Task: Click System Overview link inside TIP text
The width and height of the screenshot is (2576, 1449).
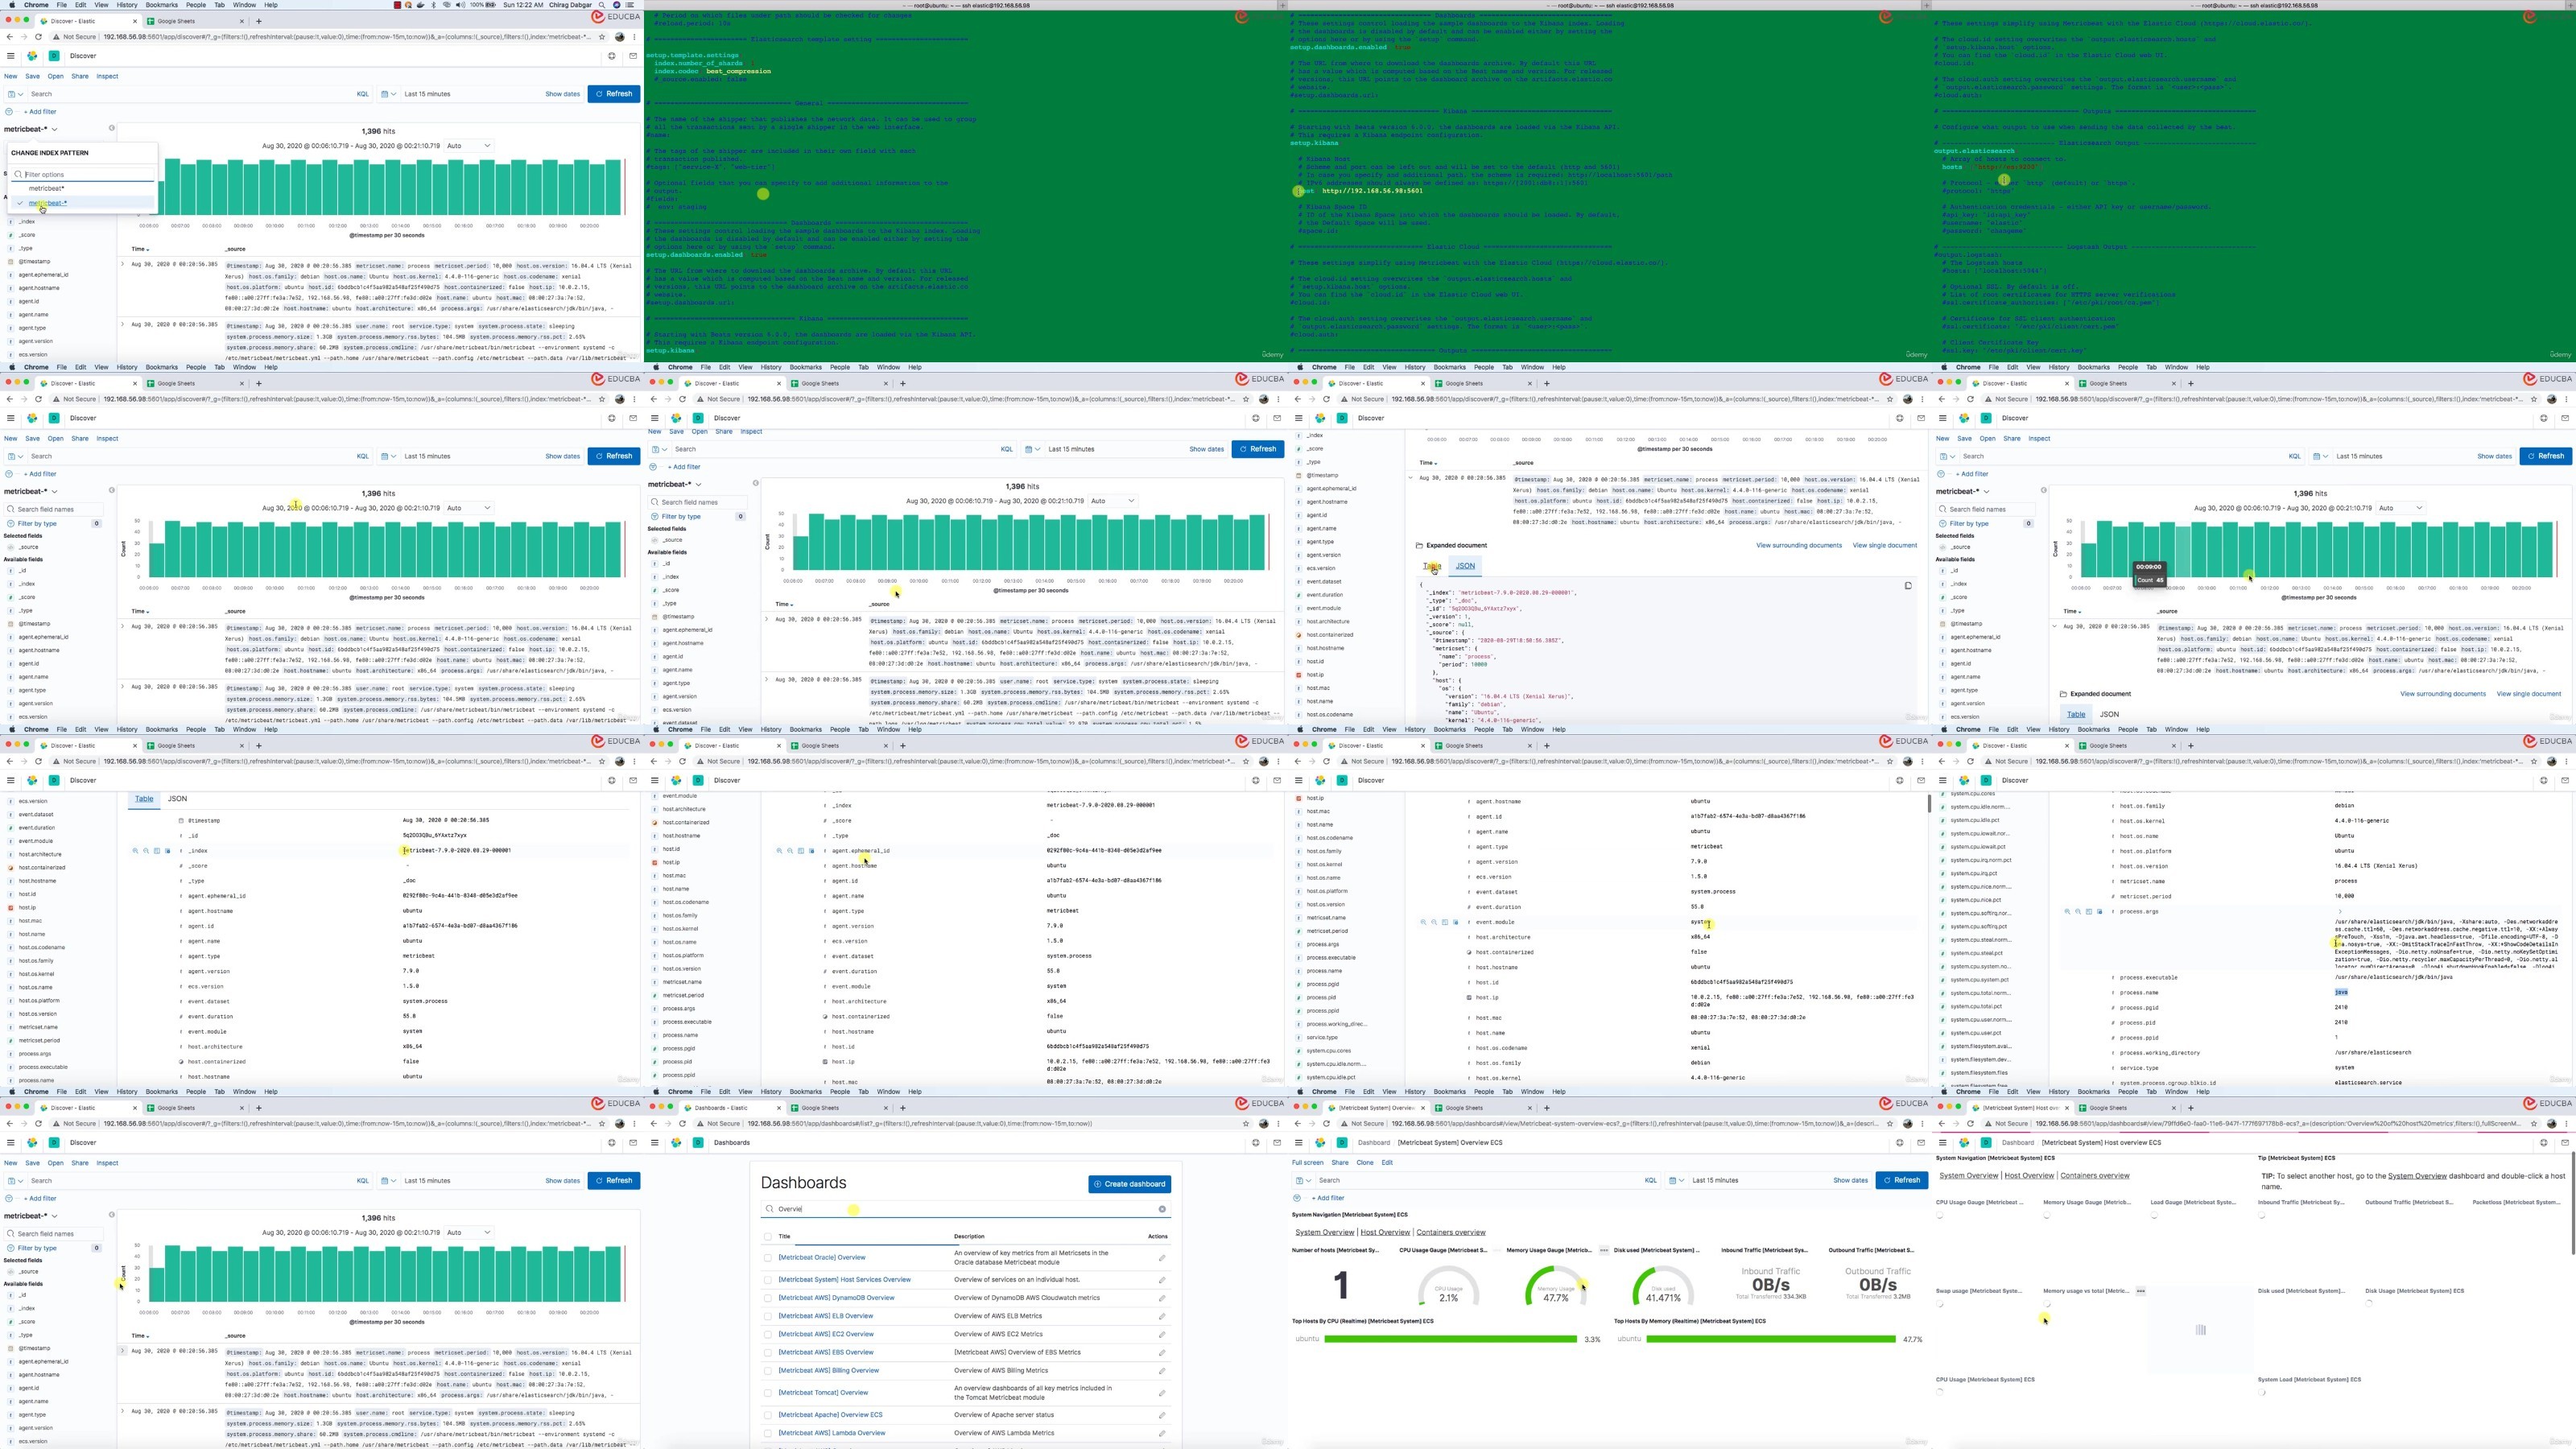Action: point(2417,1176)
